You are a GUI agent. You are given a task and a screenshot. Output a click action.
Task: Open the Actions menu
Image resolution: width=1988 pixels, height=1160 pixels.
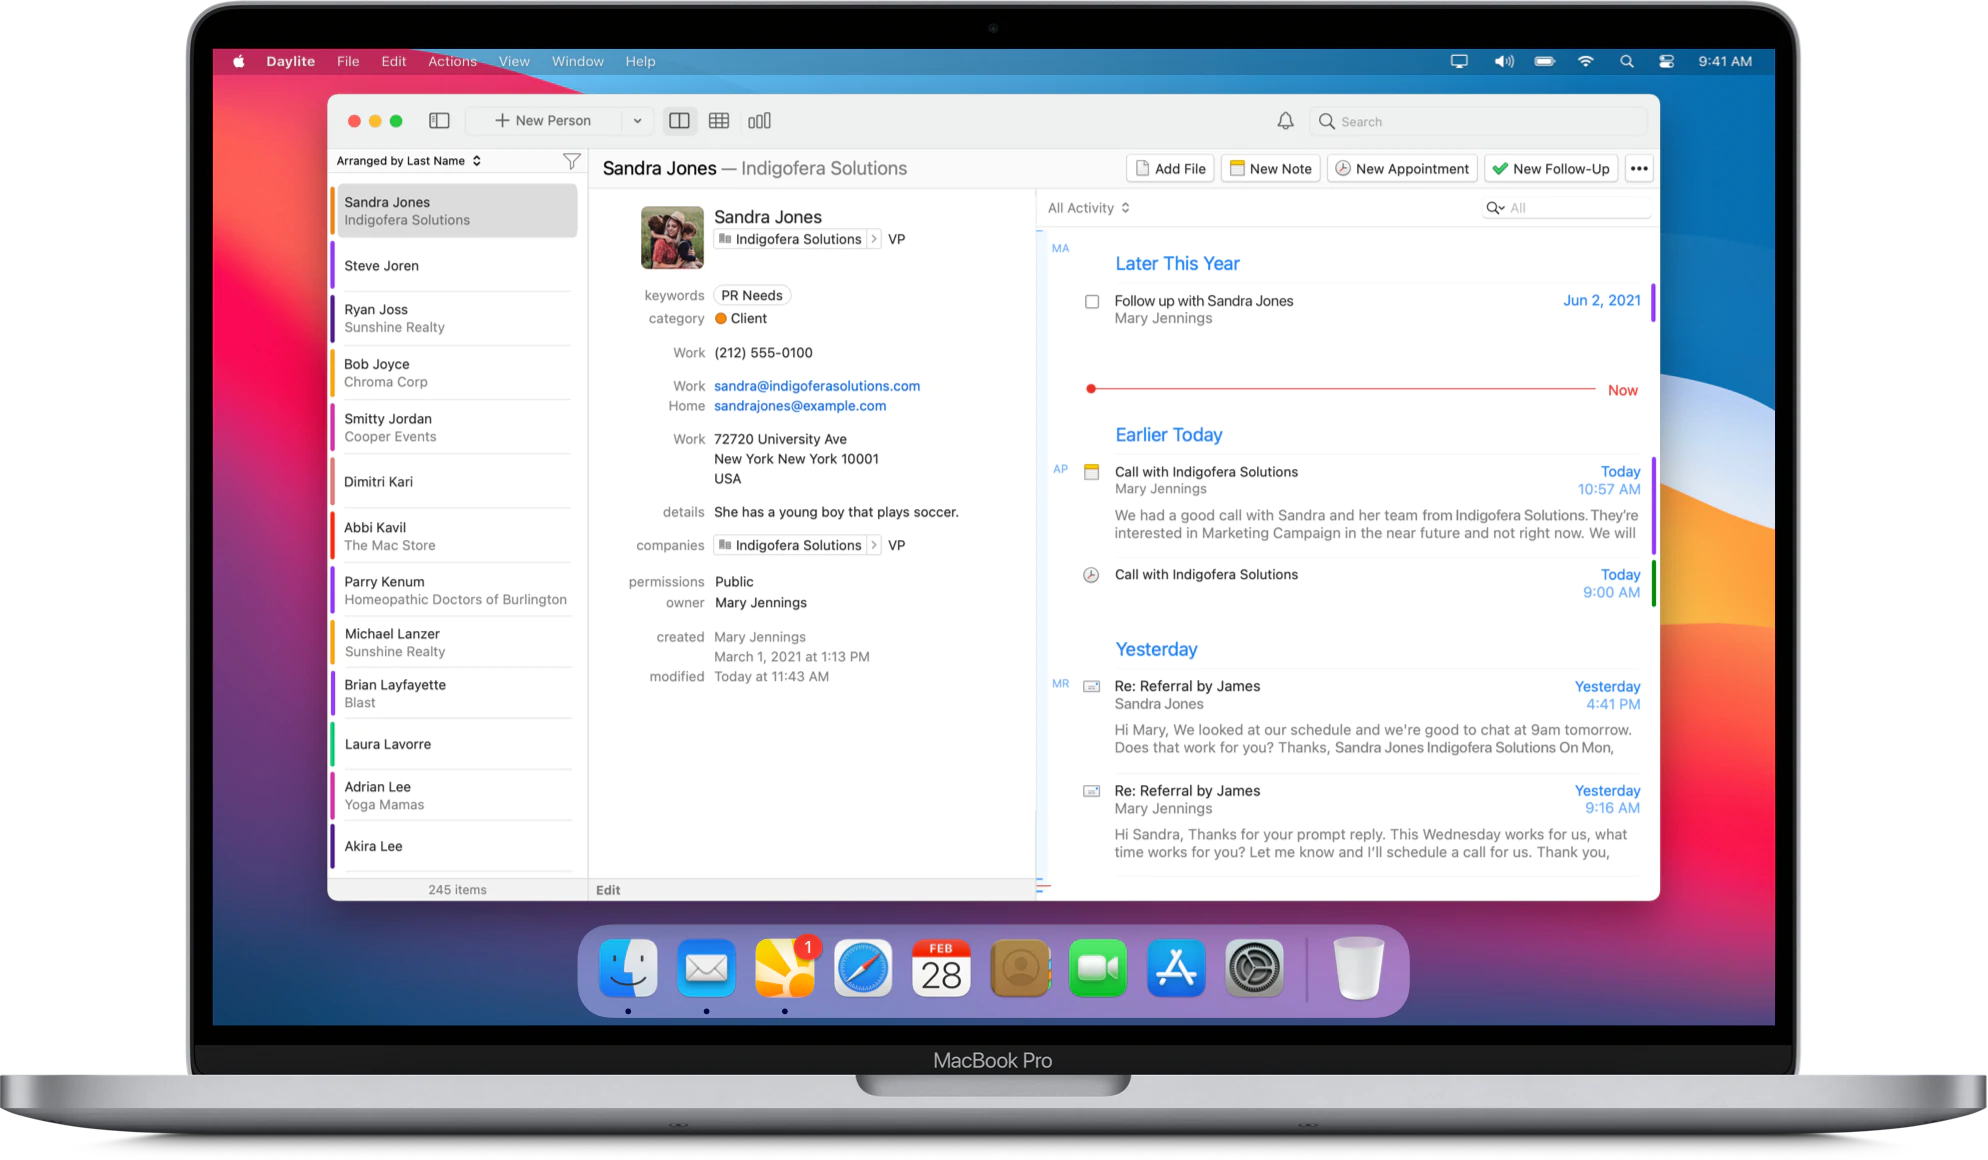pos(452,62)
